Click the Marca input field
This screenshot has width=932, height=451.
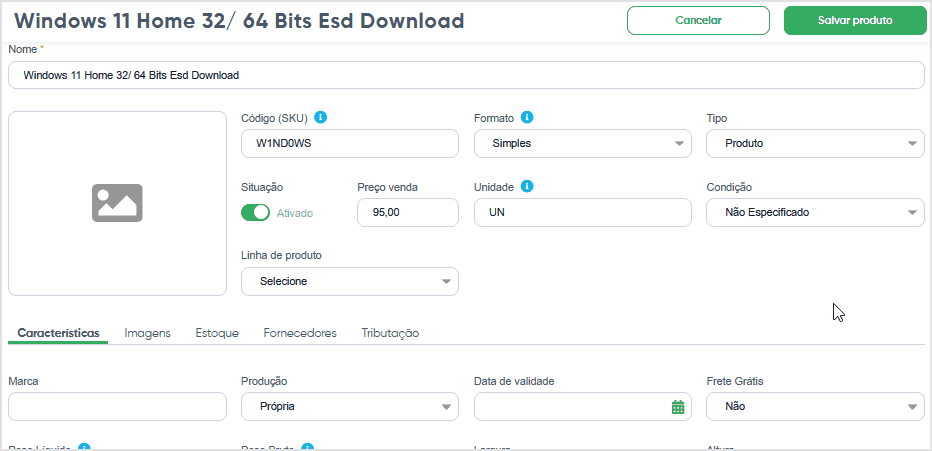point(117,407)
